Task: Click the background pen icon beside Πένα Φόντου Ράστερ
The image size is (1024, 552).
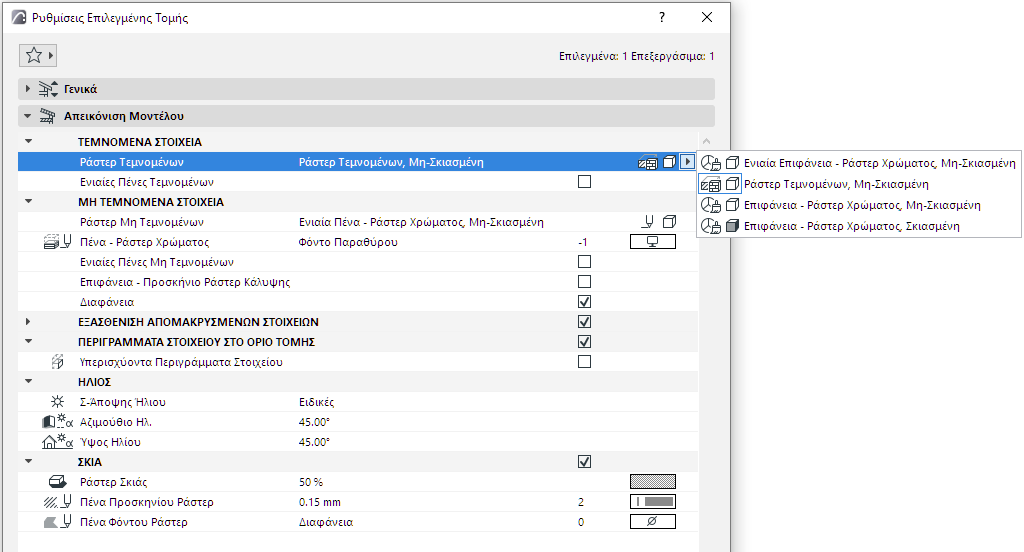Action: [57, 522]
